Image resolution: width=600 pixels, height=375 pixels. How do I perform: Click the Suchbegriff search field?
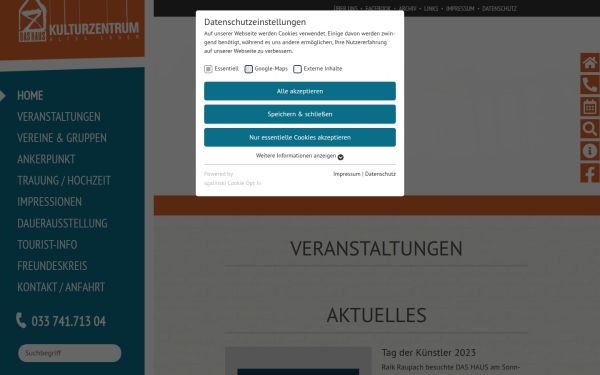point(70,353)
